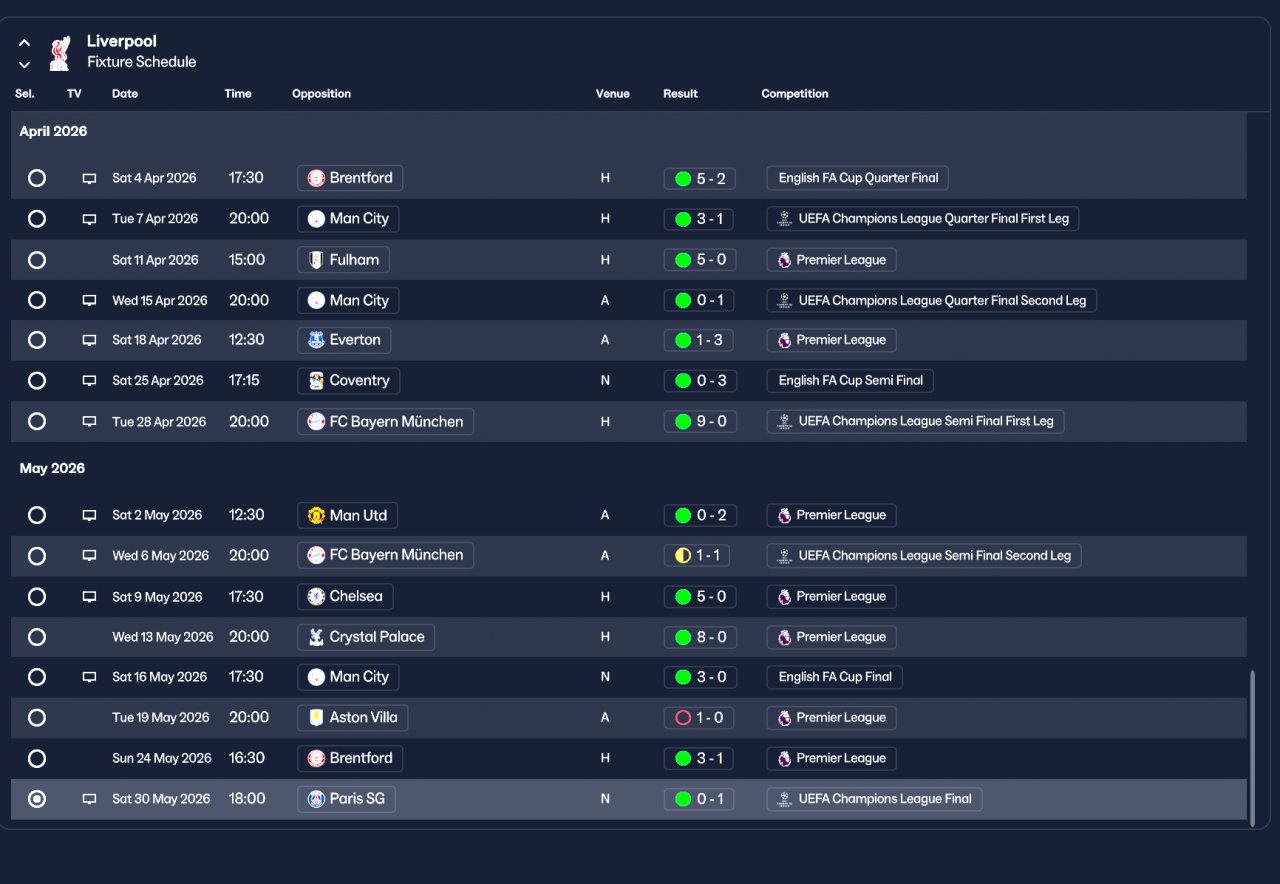The height and width of the screenshot is (884, 1280).
Task: Open Brentford opposition on 24 May
Action: (x=350, y=758)
